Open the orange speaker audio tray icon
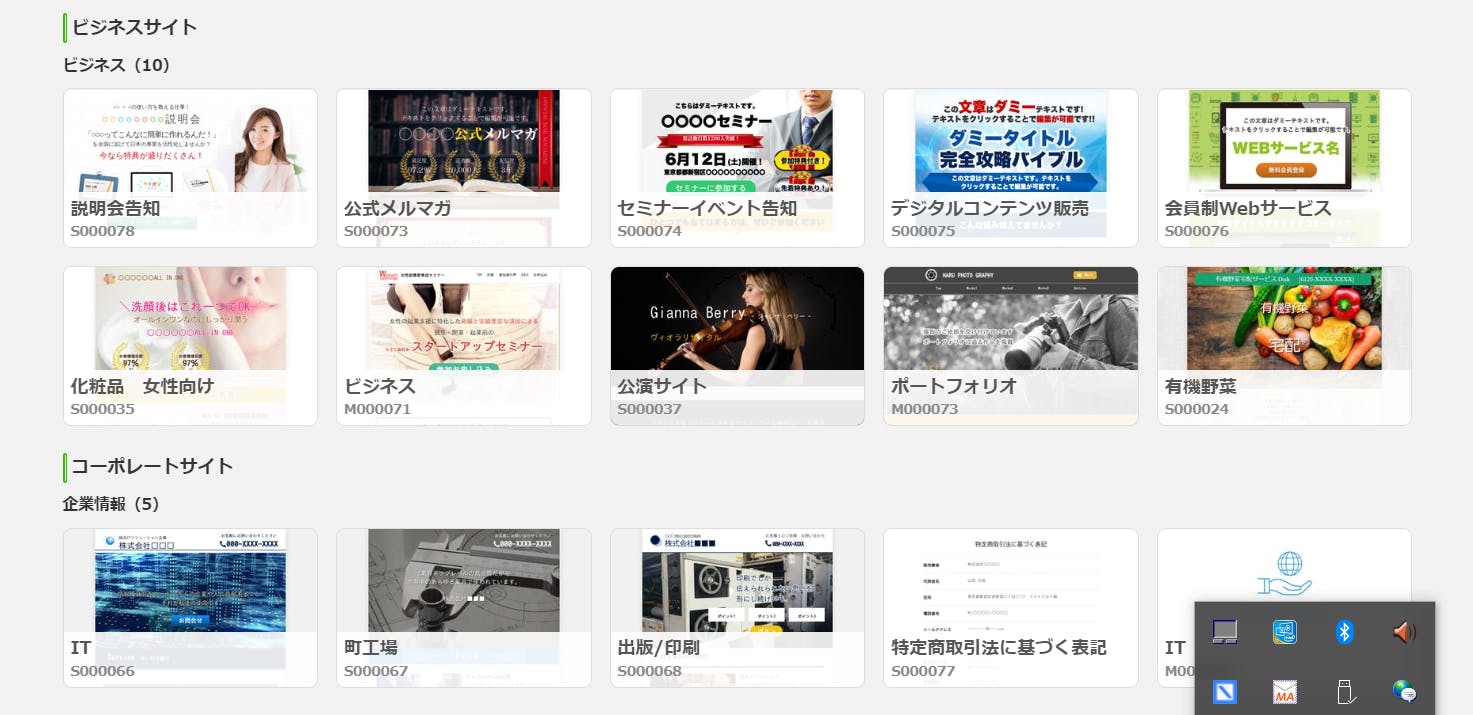The width and height of the screenshot is (1473, 715). tap(1405, 632)
